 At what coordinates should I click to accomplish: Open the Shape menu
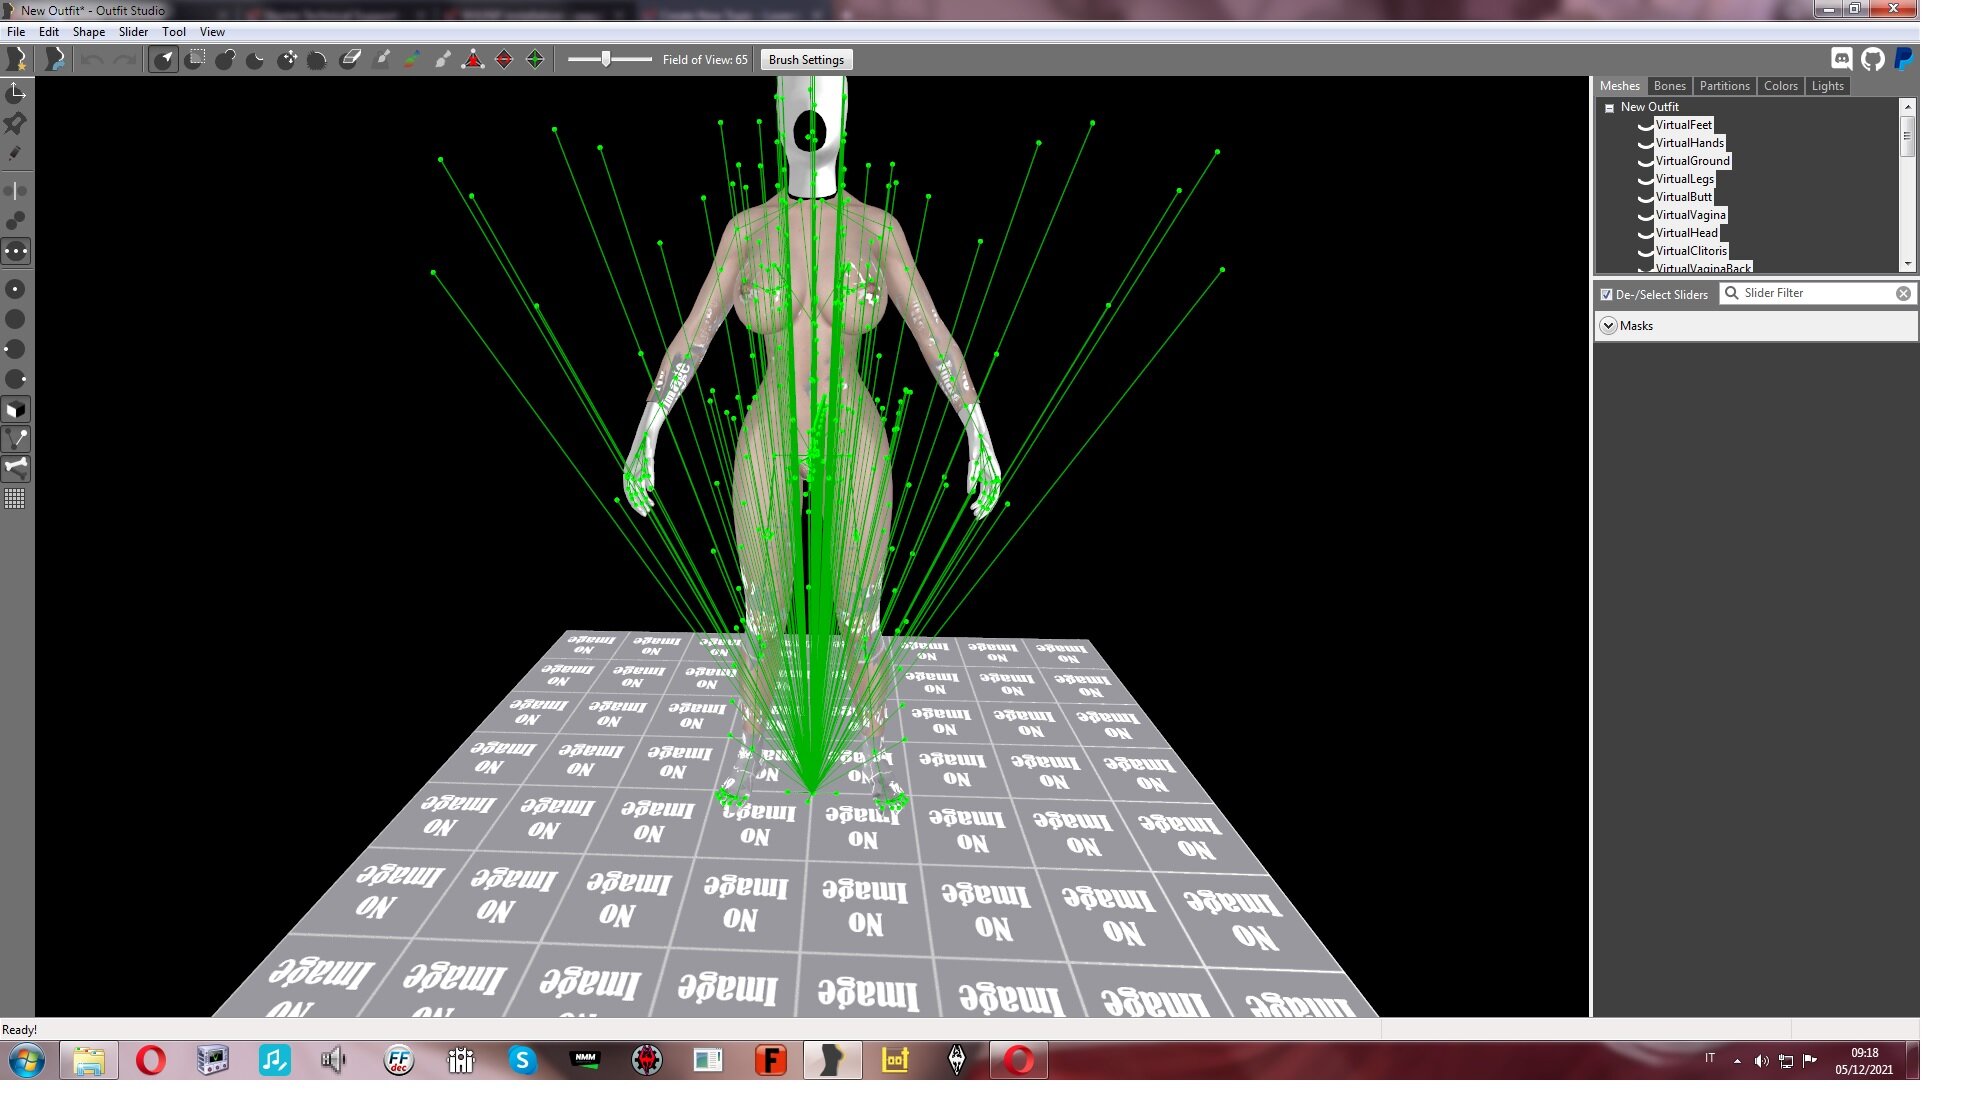(x=88, y=32)
